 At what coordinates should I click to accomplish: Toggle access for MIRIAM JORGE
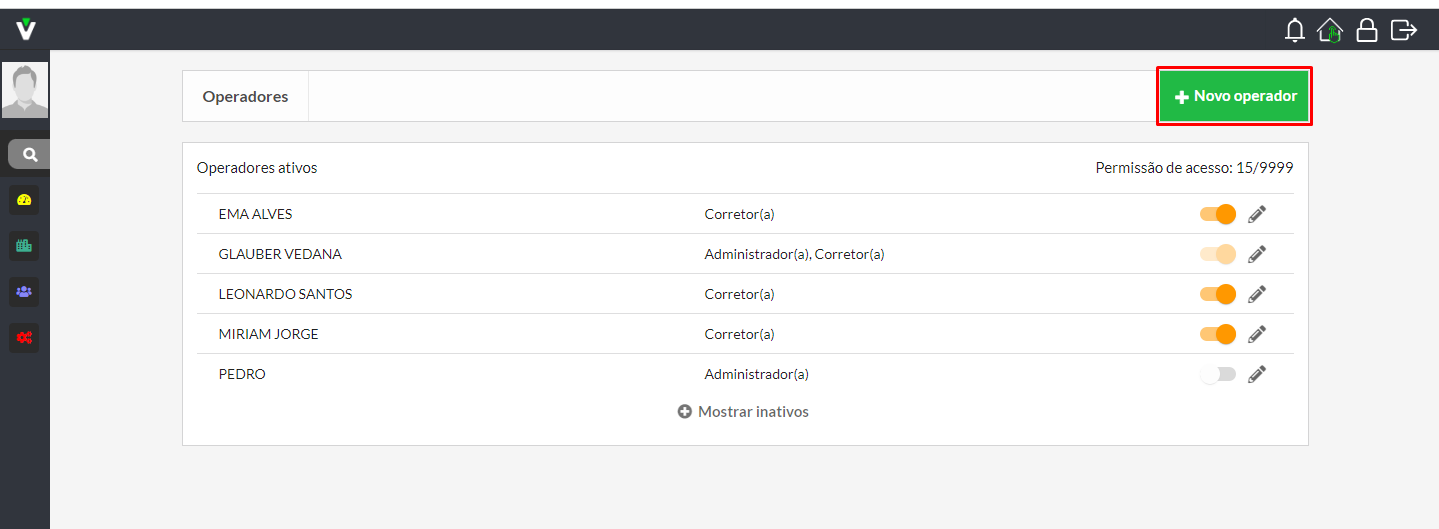pos(1218,334)
